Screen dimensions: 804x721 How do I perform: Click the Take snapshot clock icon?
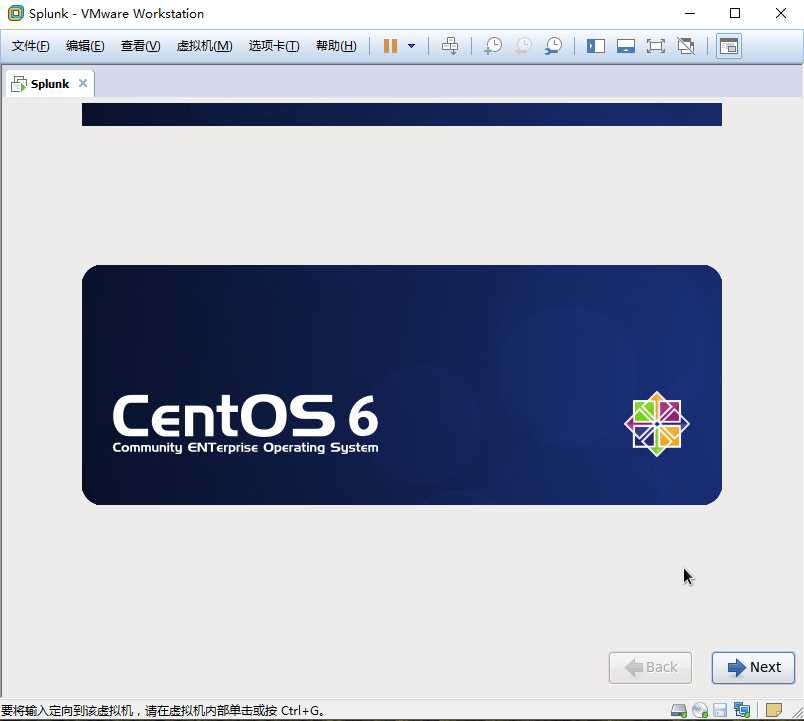tap(493, 46)
